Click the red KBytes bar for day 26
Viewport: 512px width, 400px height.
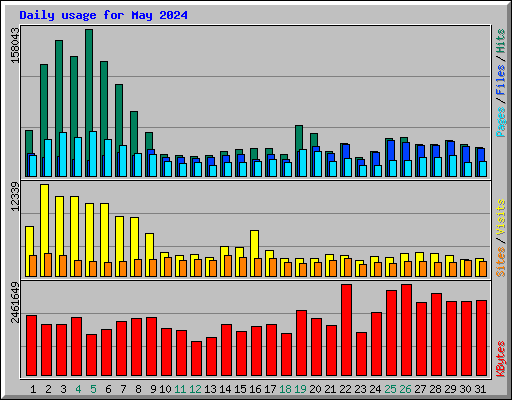pyautogui.click(x=406, y=330)
